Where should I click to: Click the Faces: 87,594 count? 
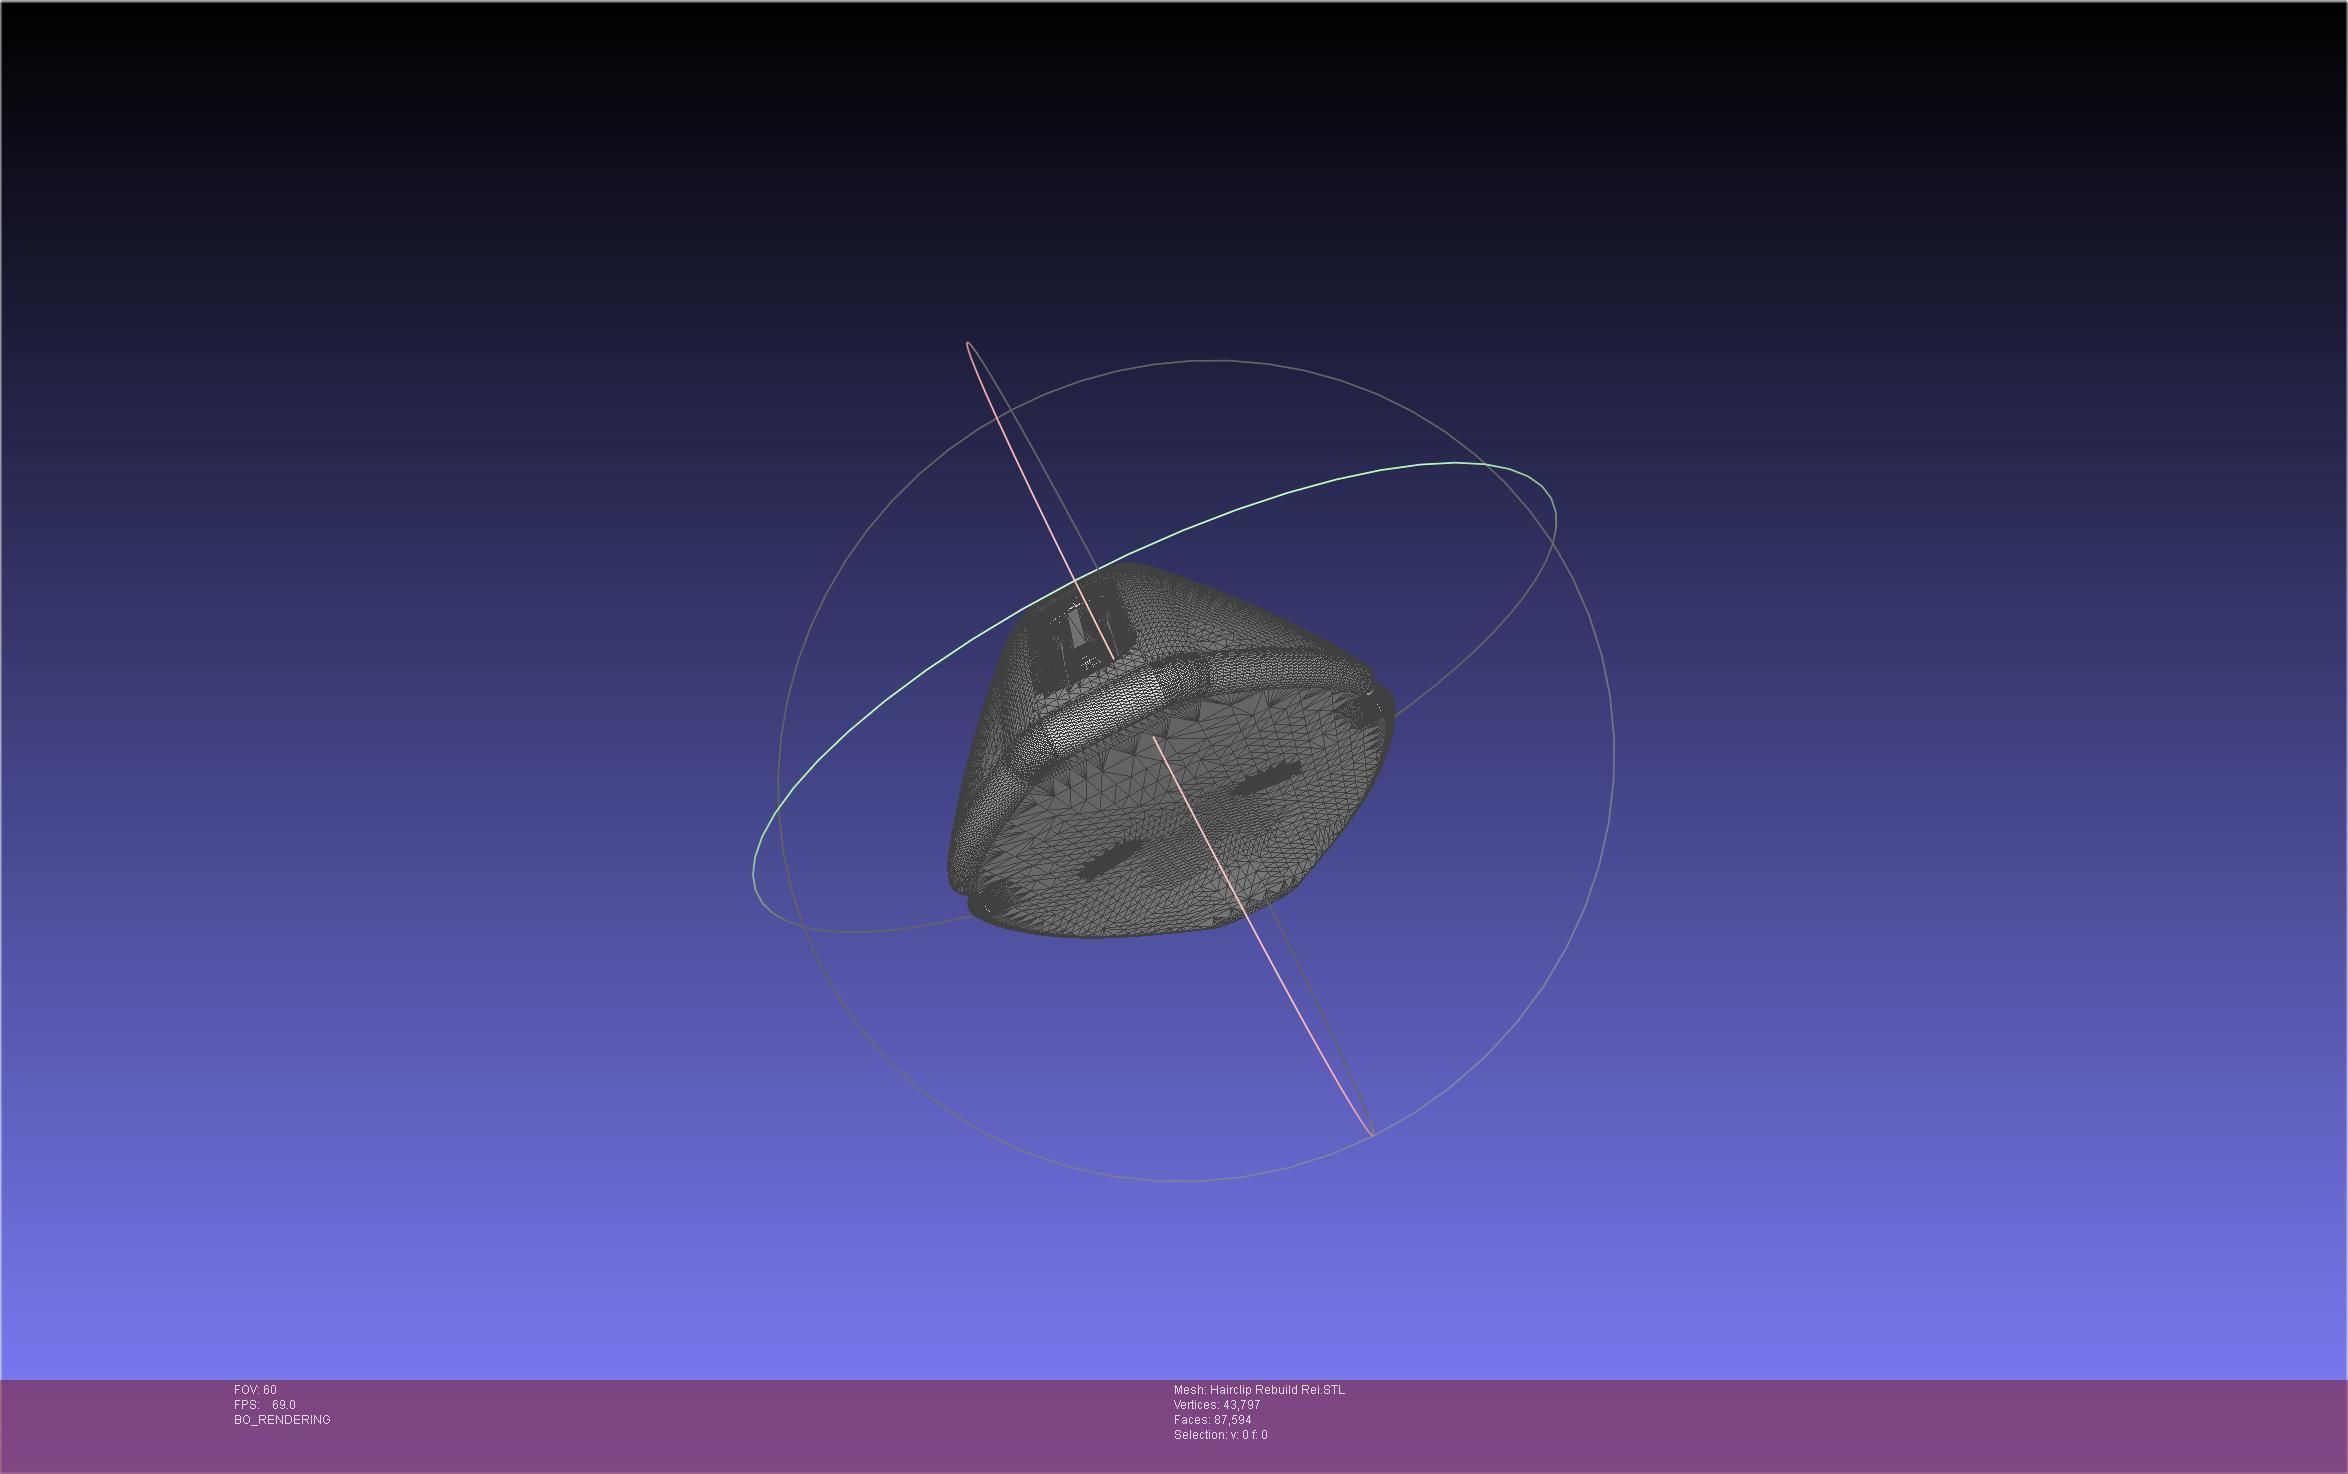click(x=1212, y=1420)
